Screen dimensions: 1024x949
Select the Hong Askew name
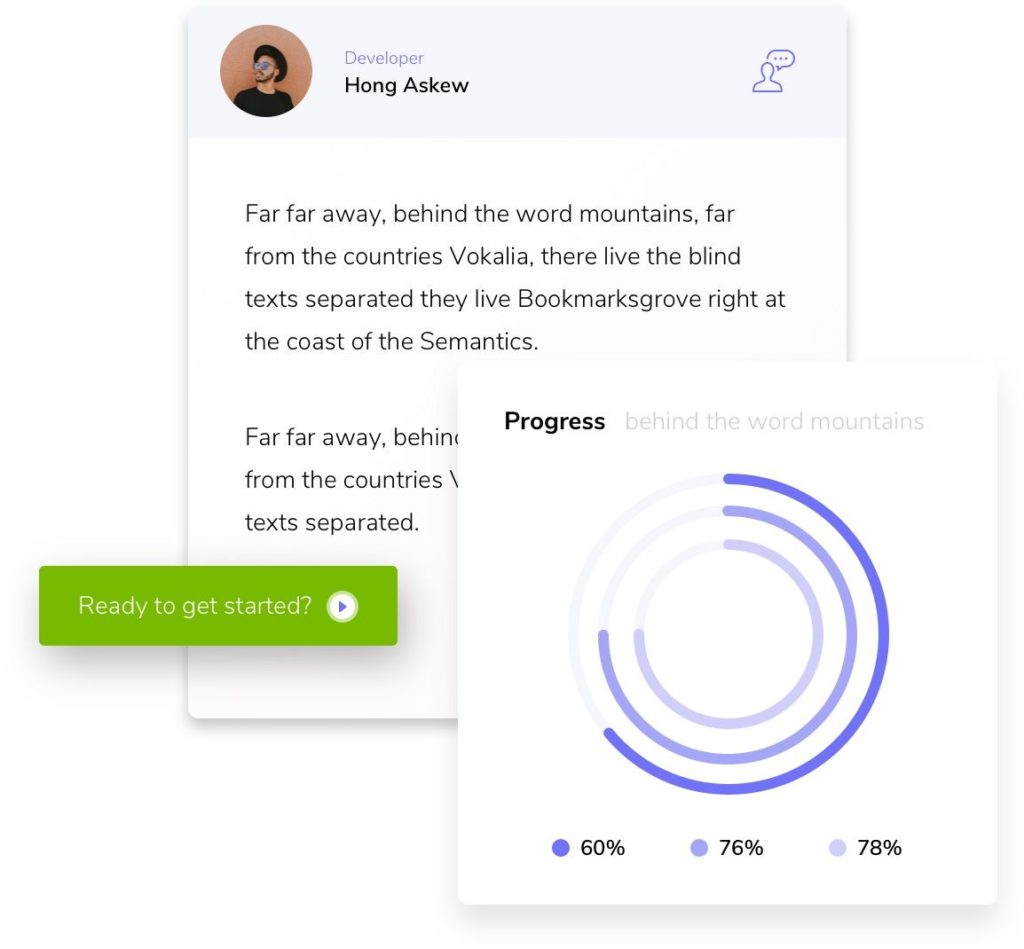point(406,85)
